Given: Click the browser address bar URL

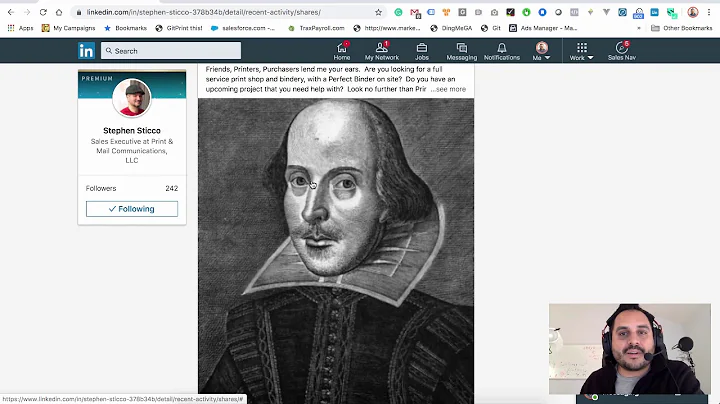Looking at the screenshot, I should point(204,12).
